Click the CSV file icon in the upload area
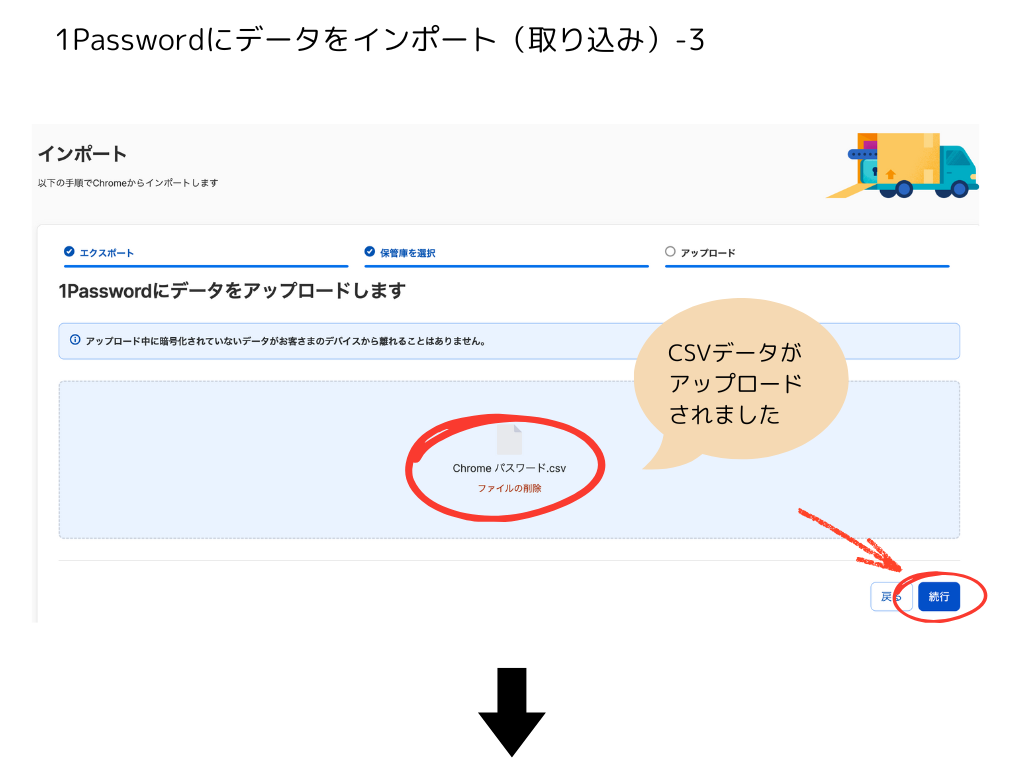Screen dimensions: 1024x768 (509, 440)
